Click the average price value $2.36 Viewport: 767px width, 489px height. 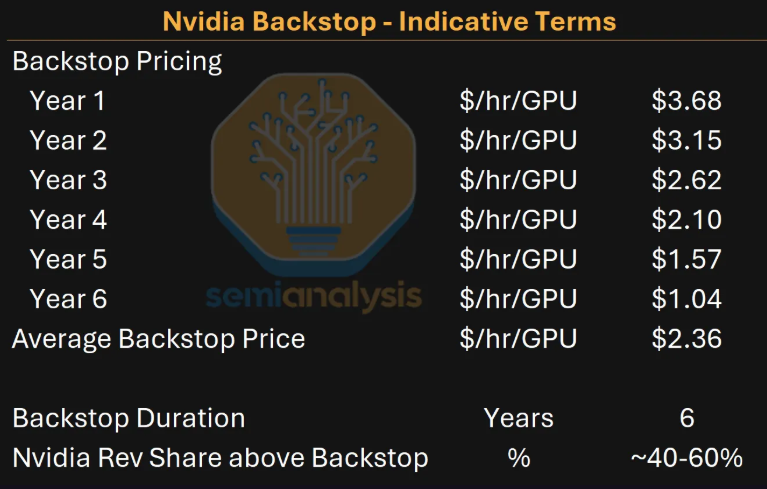[687, 338]
